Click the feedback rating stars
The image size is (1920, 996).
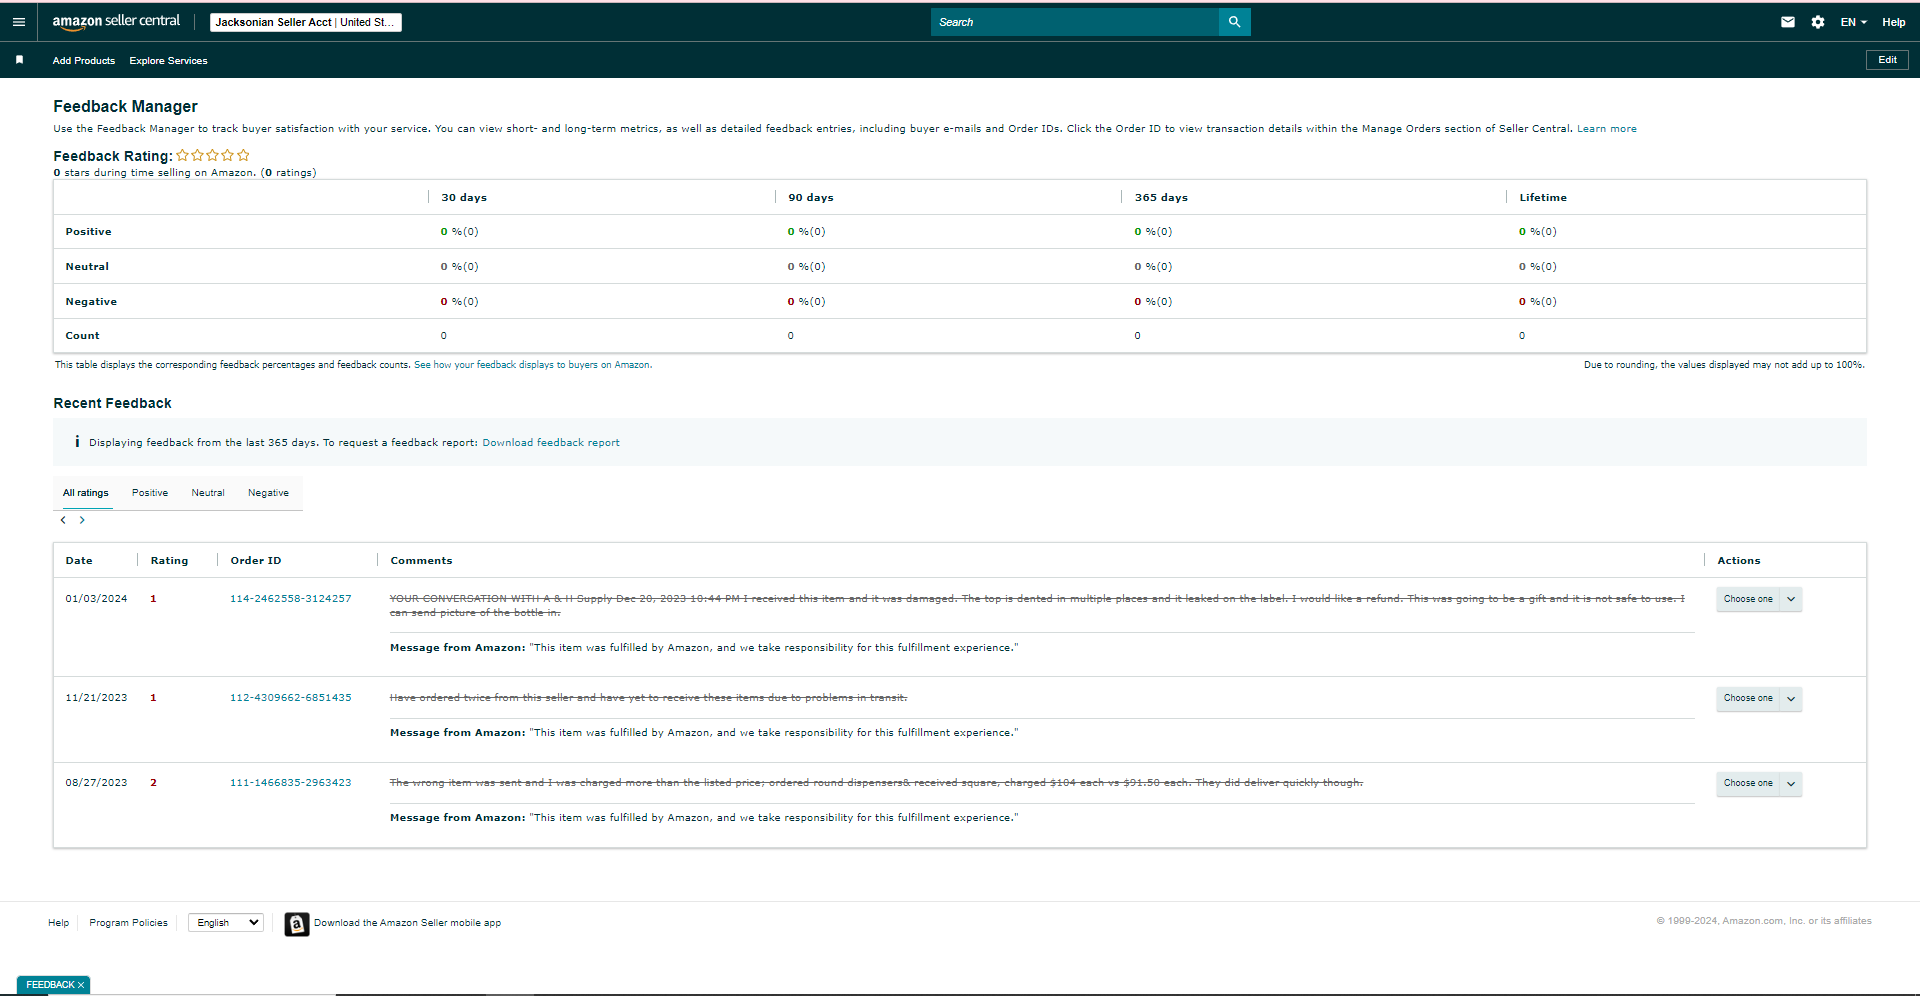213,155
